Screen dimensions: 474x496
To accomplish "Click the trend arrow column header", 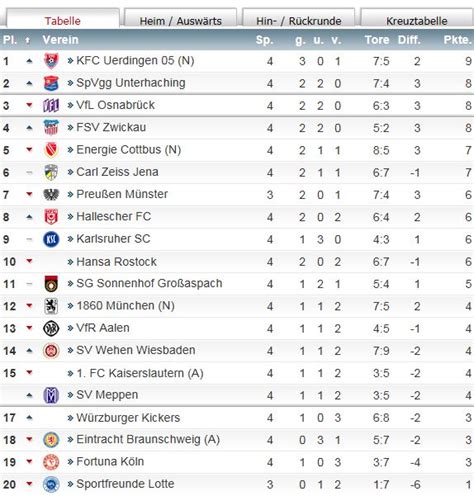I will 28,40.
